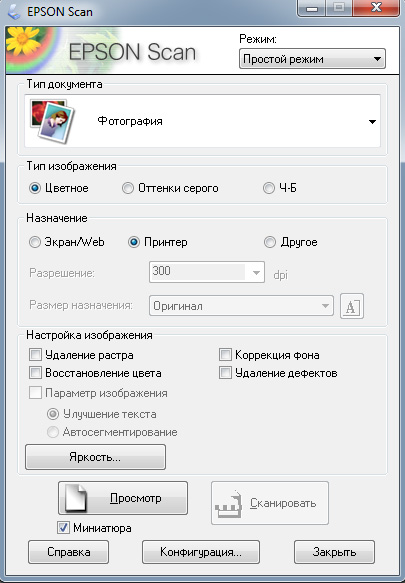Image resolution: width=405 pixels, height=583 pixels.
Task: Click the Сканировать button
Action: pyautogui.click(x=270, y=503)
